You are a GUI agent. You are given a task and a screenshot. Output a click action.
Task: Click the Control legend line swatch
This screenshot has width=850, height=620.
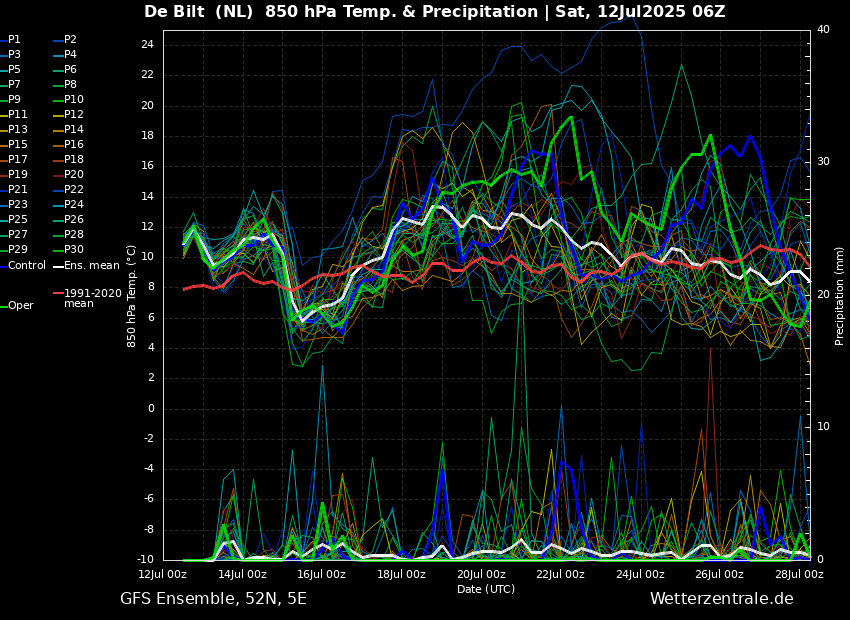[3, 266]
